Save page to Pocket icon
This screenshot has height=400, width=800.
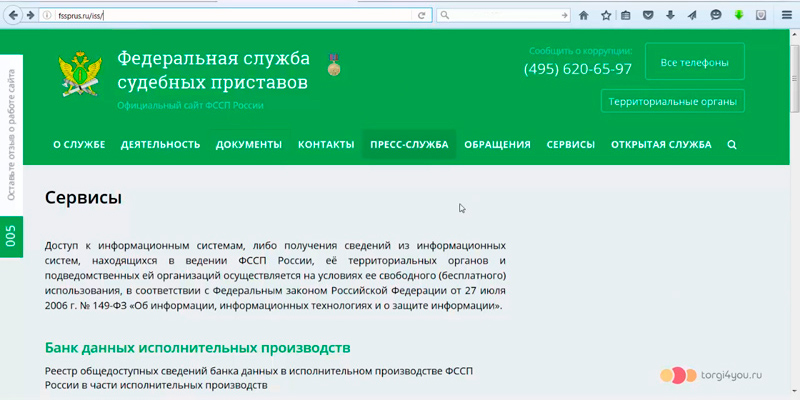648,15
